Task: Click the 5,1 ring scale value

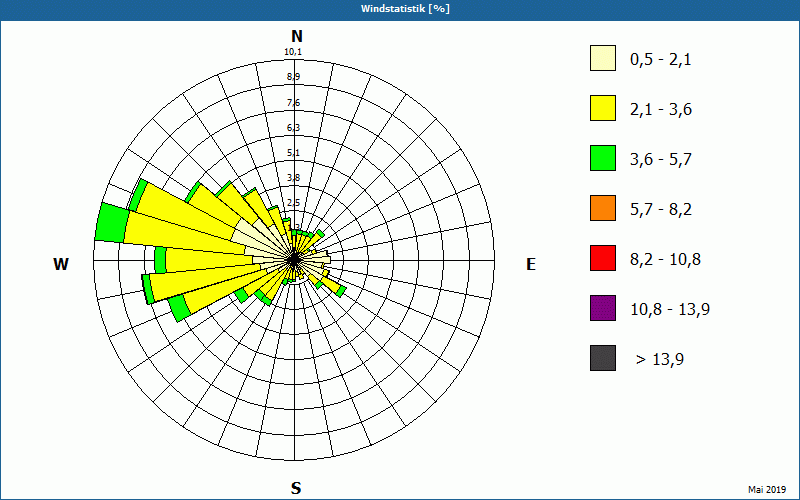Action: tap(293, 153)
